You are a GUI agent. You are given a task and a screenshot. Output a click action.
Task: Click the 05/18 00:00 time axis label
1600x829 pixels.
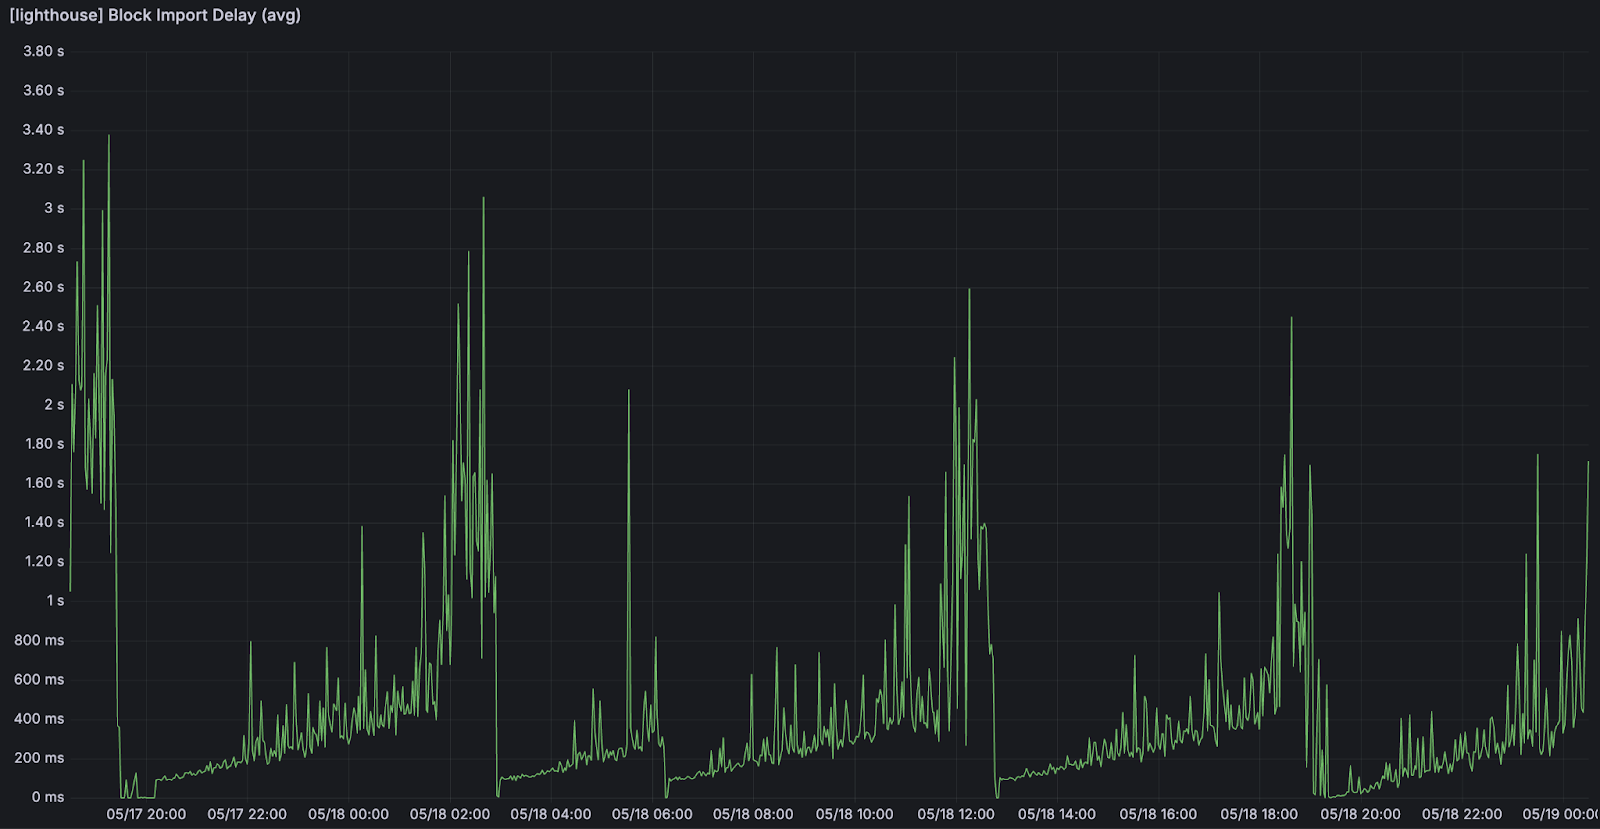[348, 814]
